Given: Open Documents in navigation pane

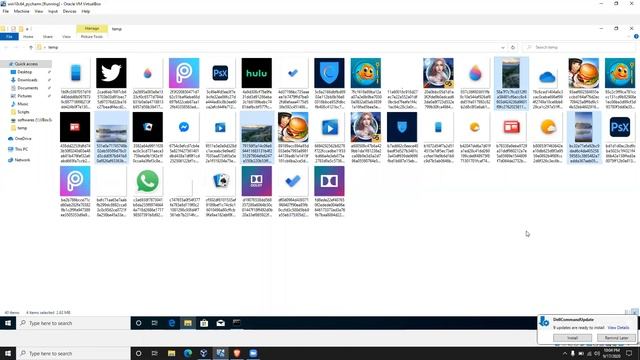Looking at the screenshot, I should [x=27, y=88].
